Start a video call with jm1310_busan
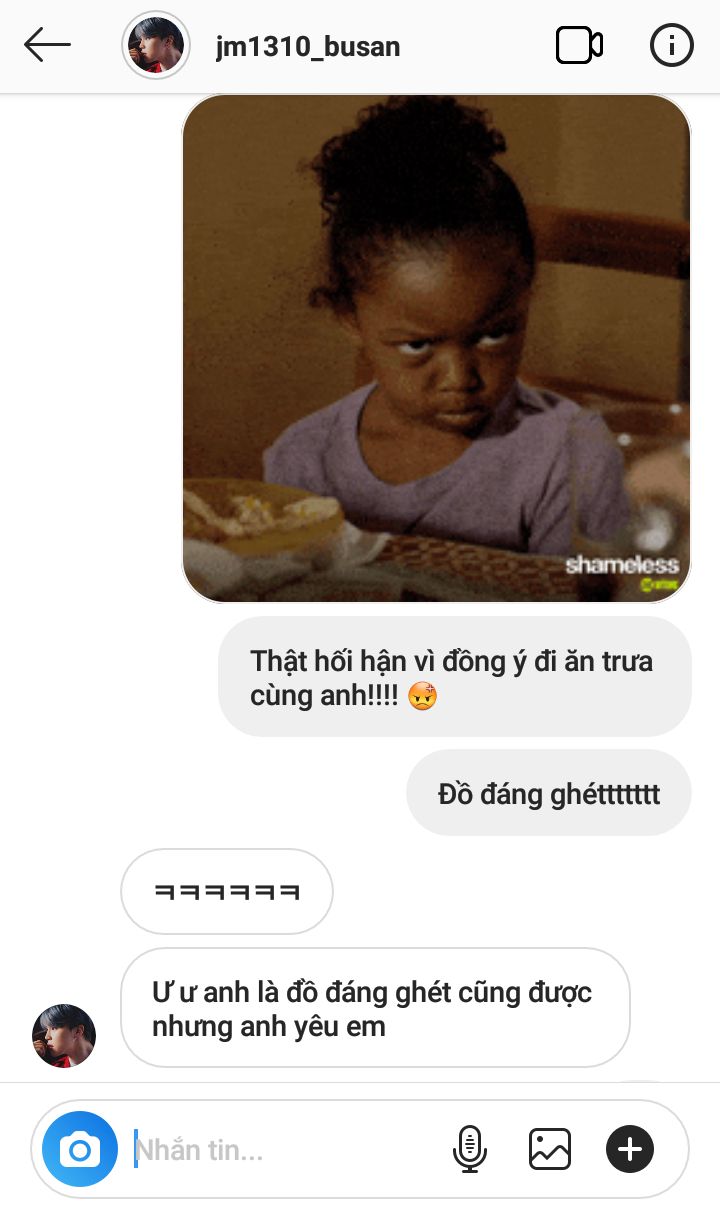Image resolution: width=720 pixels, height=1229 pixels. pos(579,45)
